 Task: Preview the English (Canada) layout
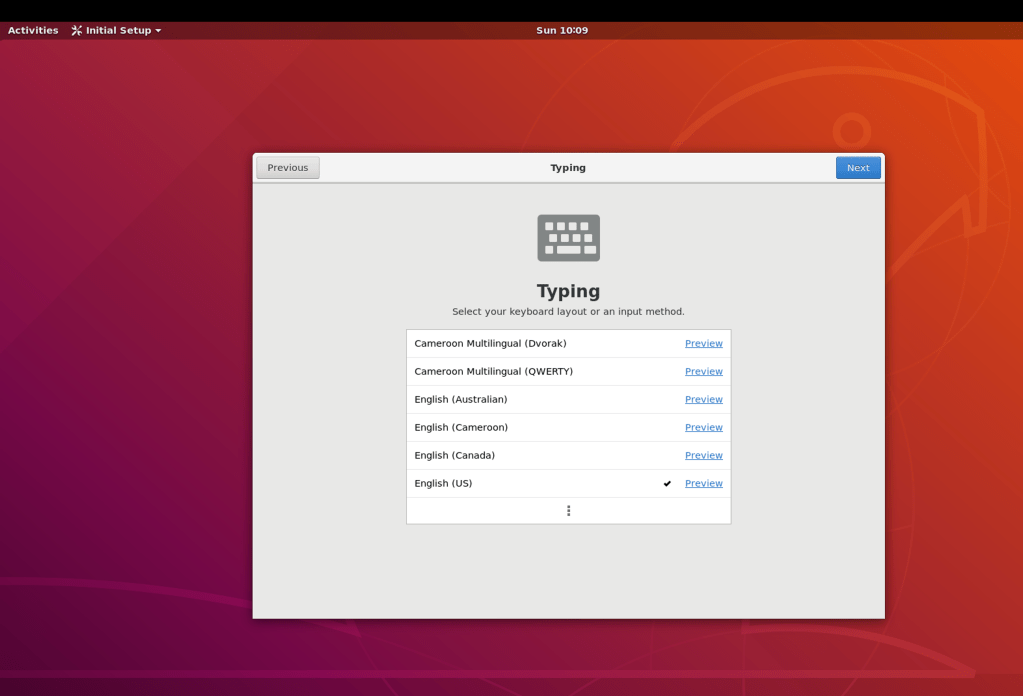703,456
